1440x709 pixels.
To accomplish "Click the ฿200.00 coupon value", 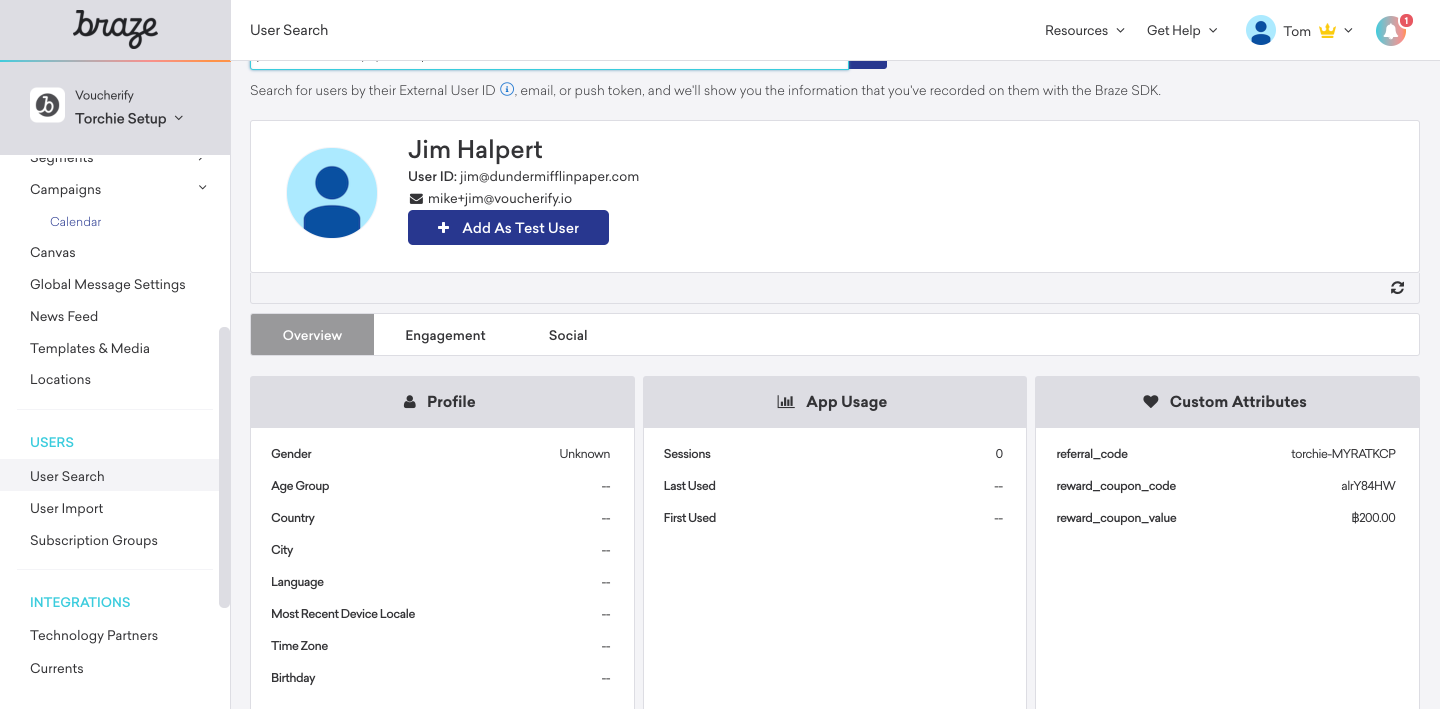I will click(1373, 518).
